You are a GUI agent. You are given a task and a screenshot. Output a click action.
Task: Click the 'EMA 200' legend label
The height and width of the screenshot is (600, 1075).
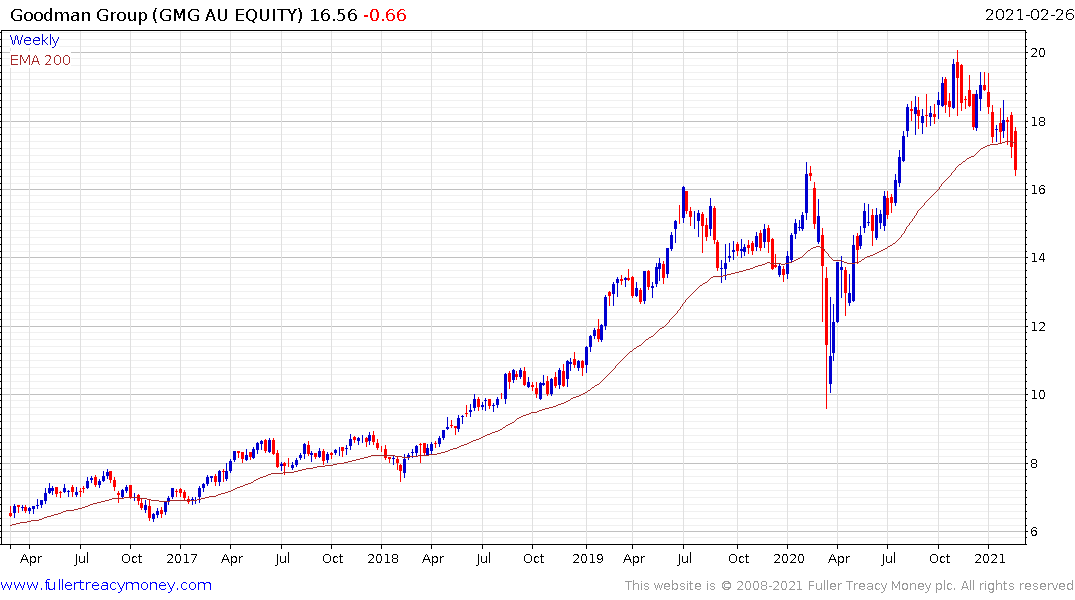[x=40, y=60]
